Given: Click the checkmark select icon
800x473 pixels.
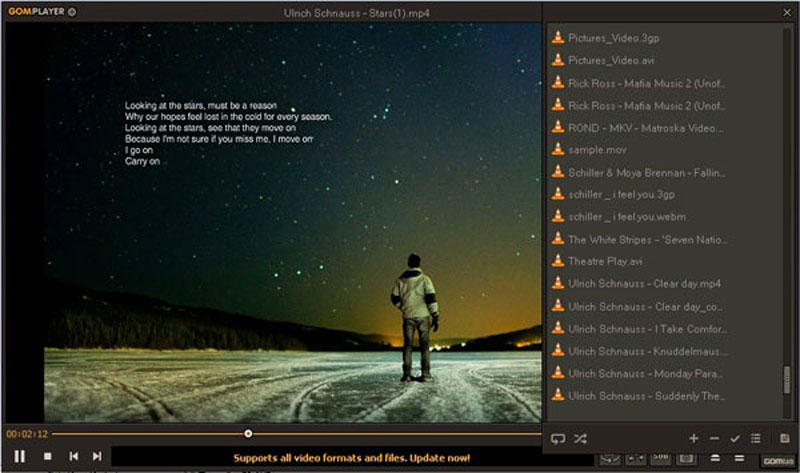Looking at the screenshot, I should tap(735, 438).
